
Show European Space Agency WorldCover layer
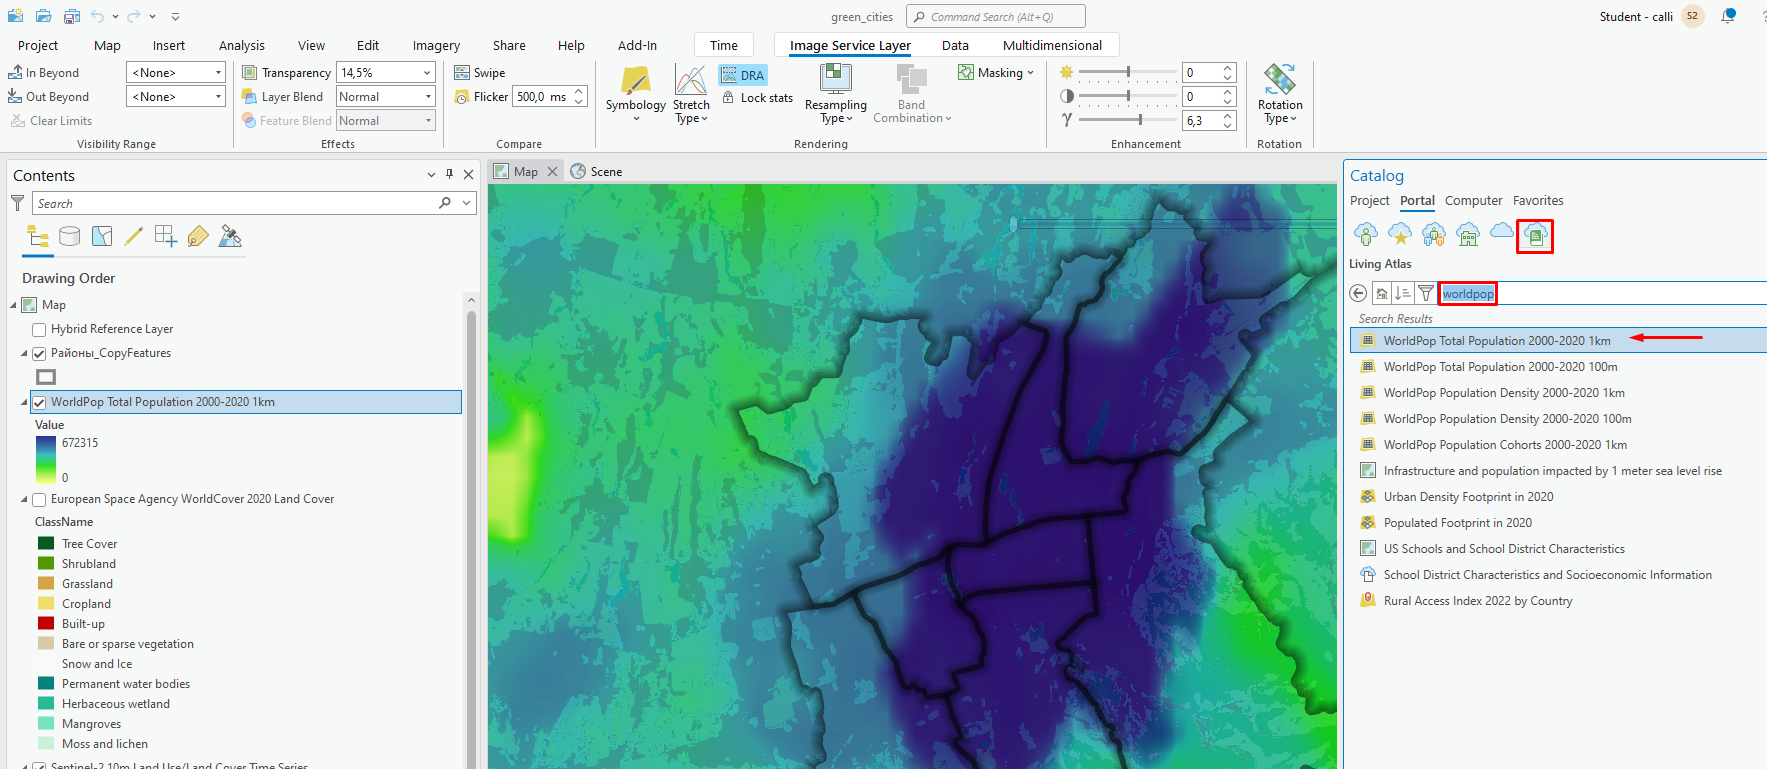[x=39, y=500]
